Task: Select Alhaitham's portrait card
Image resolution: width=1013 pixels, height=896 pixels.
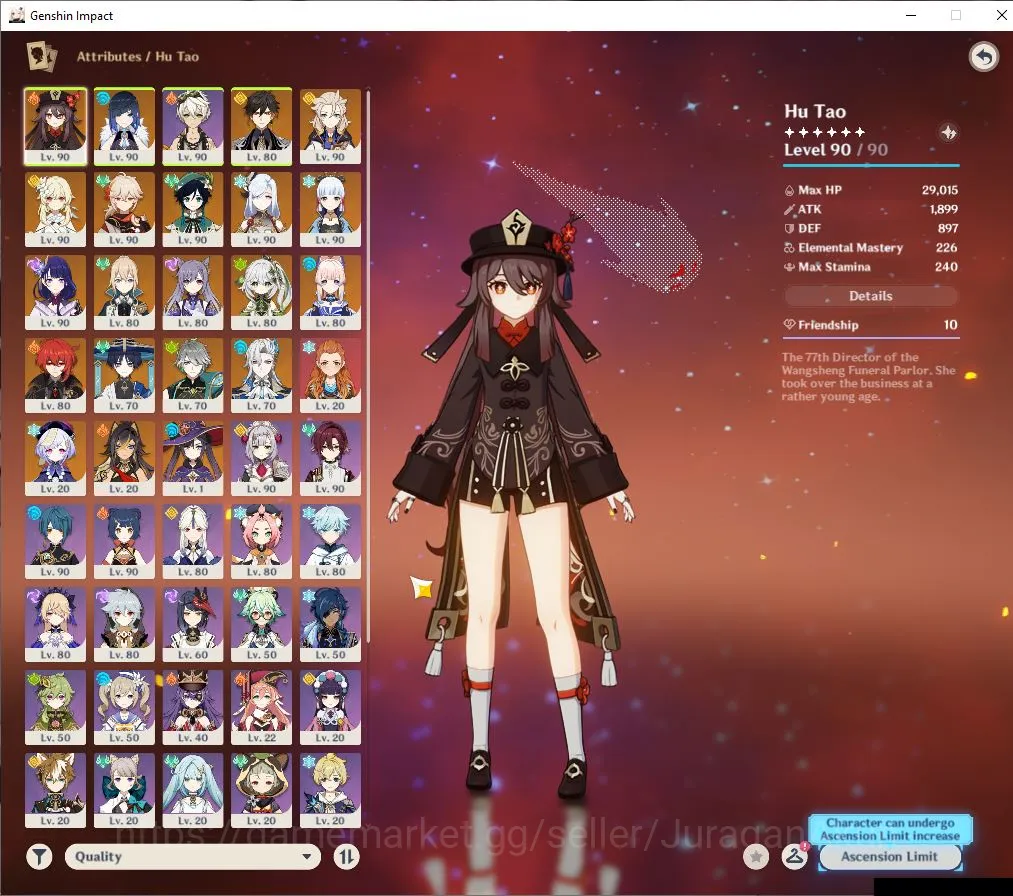Action: tap(193, 375)
